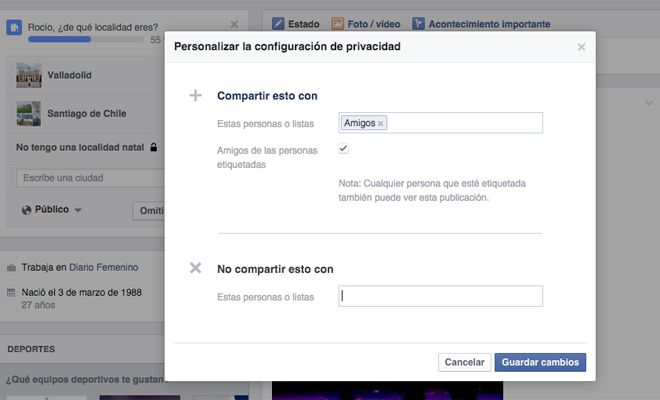Remove the Amigos tag from share list
The height and width of the screenshot is (400, 660).
(381, 123)
